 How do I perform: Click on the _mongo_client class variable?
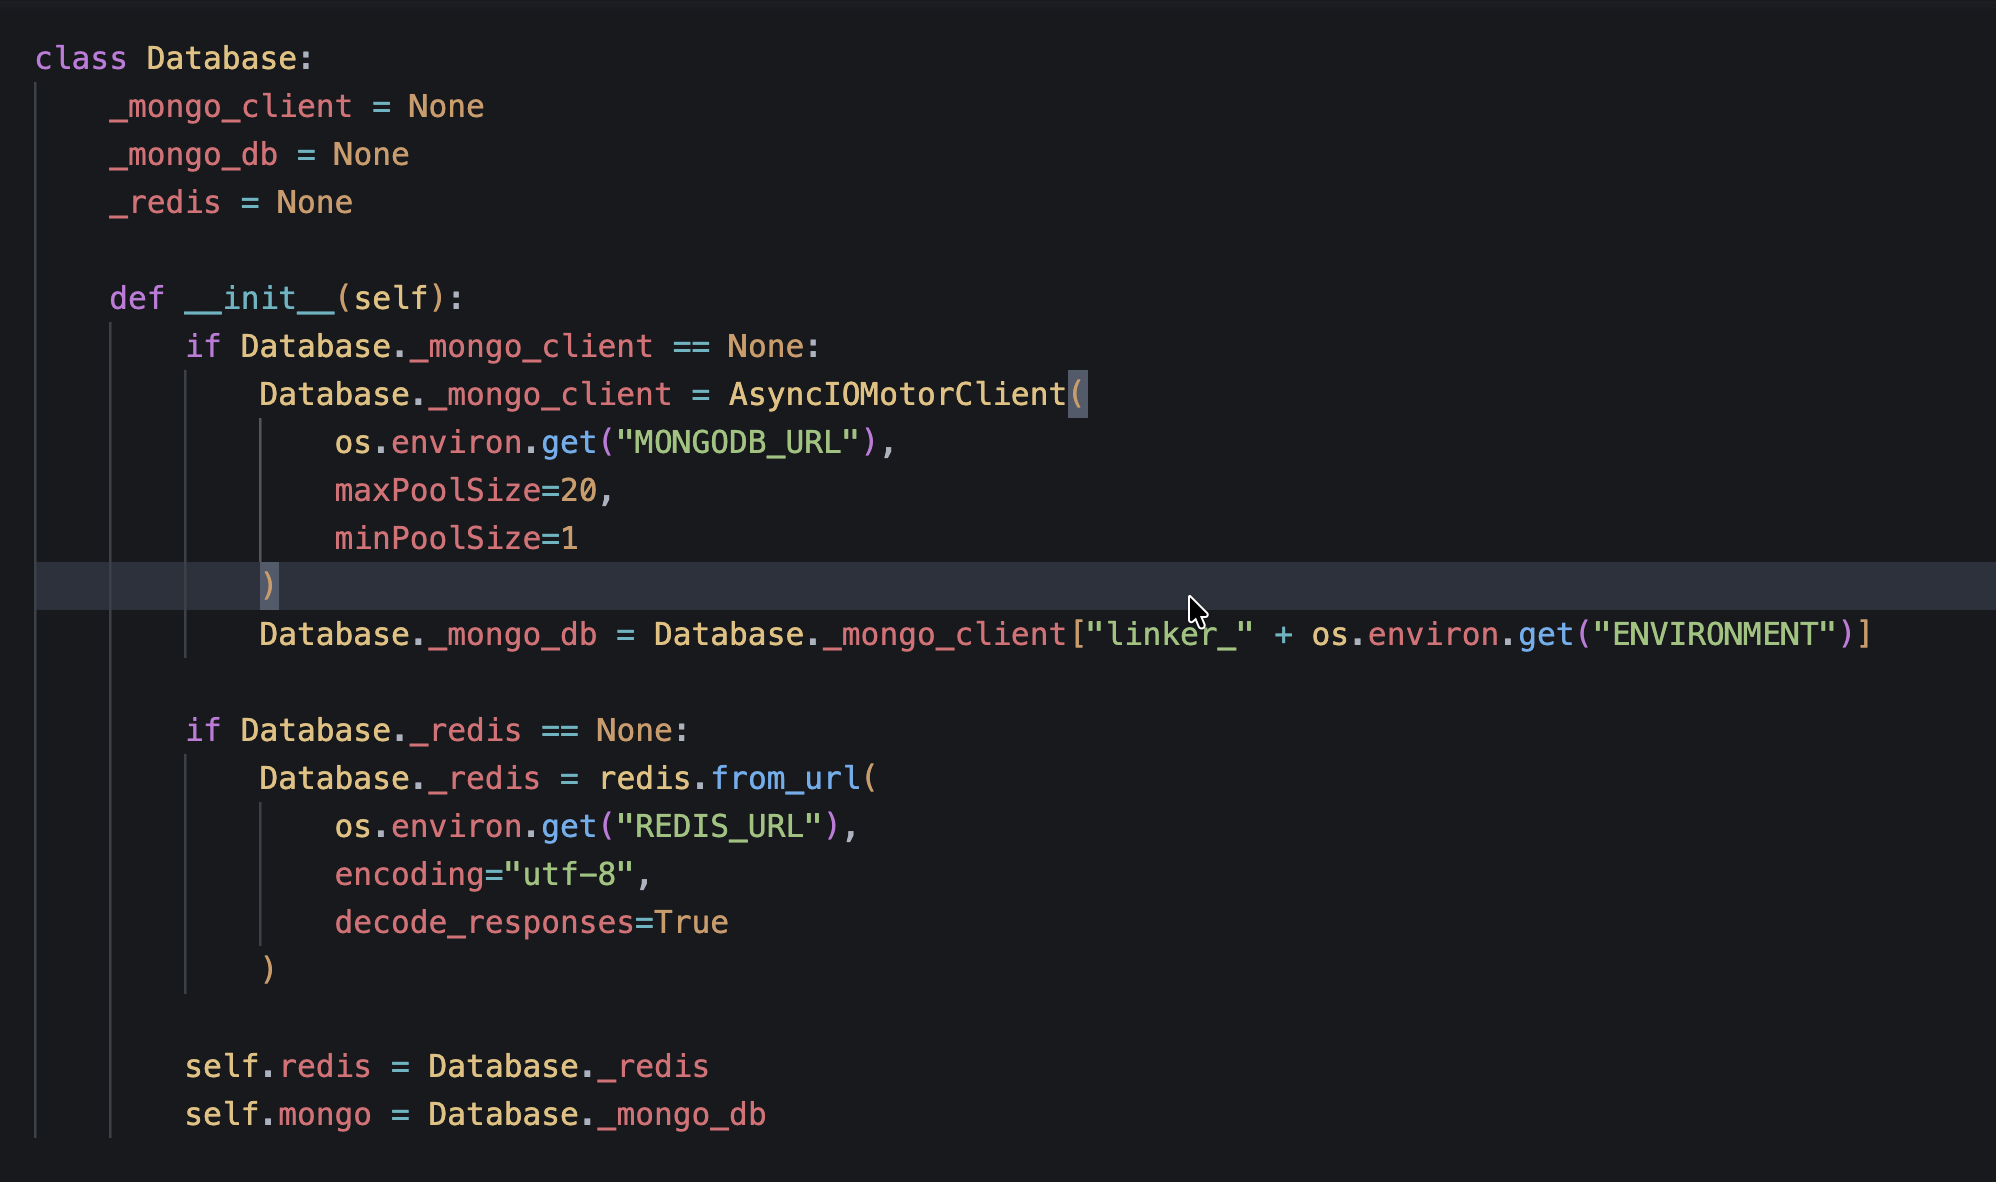pos(231,106)
